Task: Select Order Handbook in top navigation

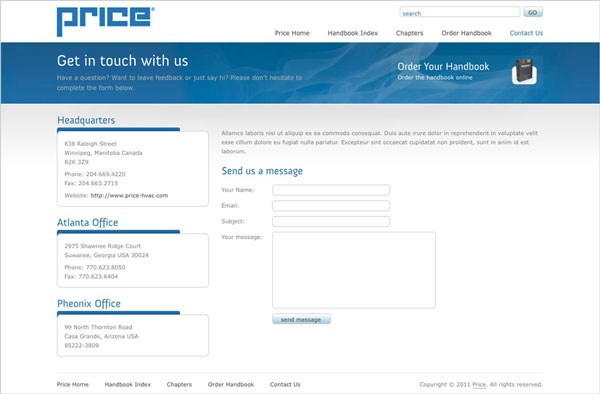Action: tap(466, 33)
